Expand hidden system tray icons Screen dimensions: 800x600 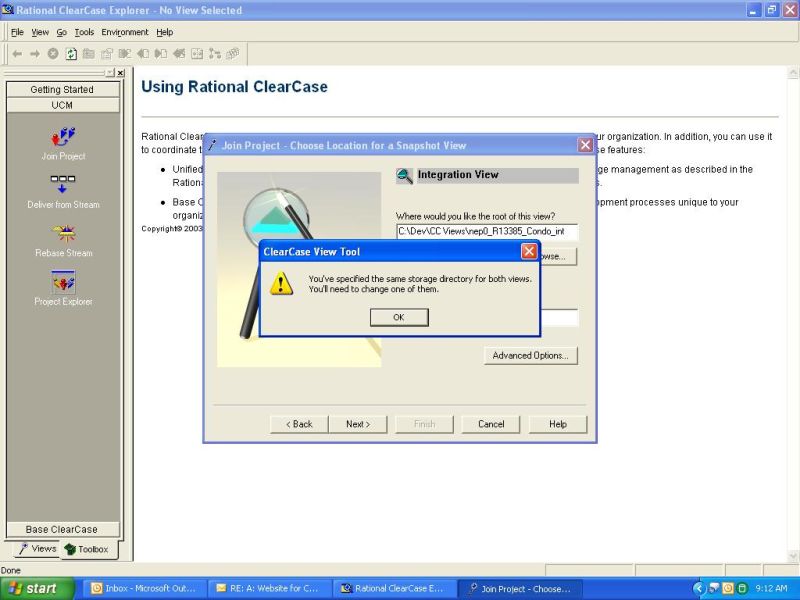(699, 588)
